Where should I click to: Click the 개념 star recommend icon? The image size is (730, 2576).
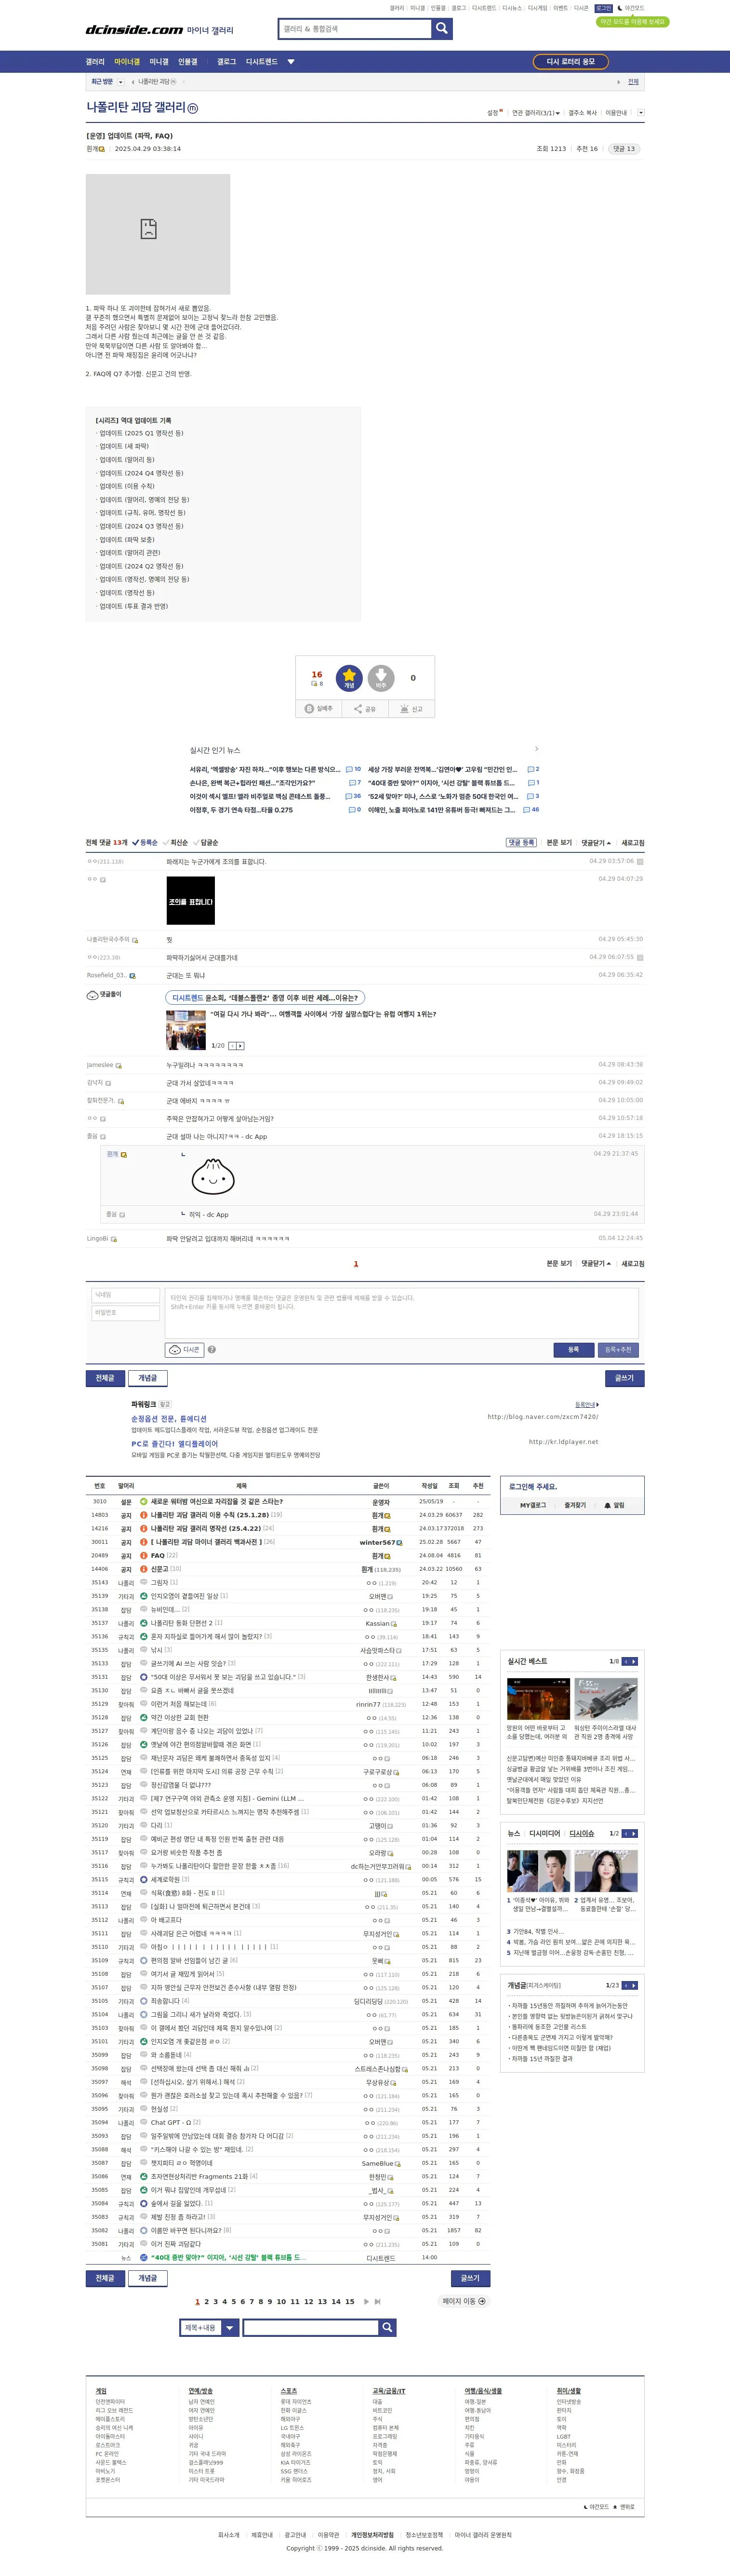[349, 678]
